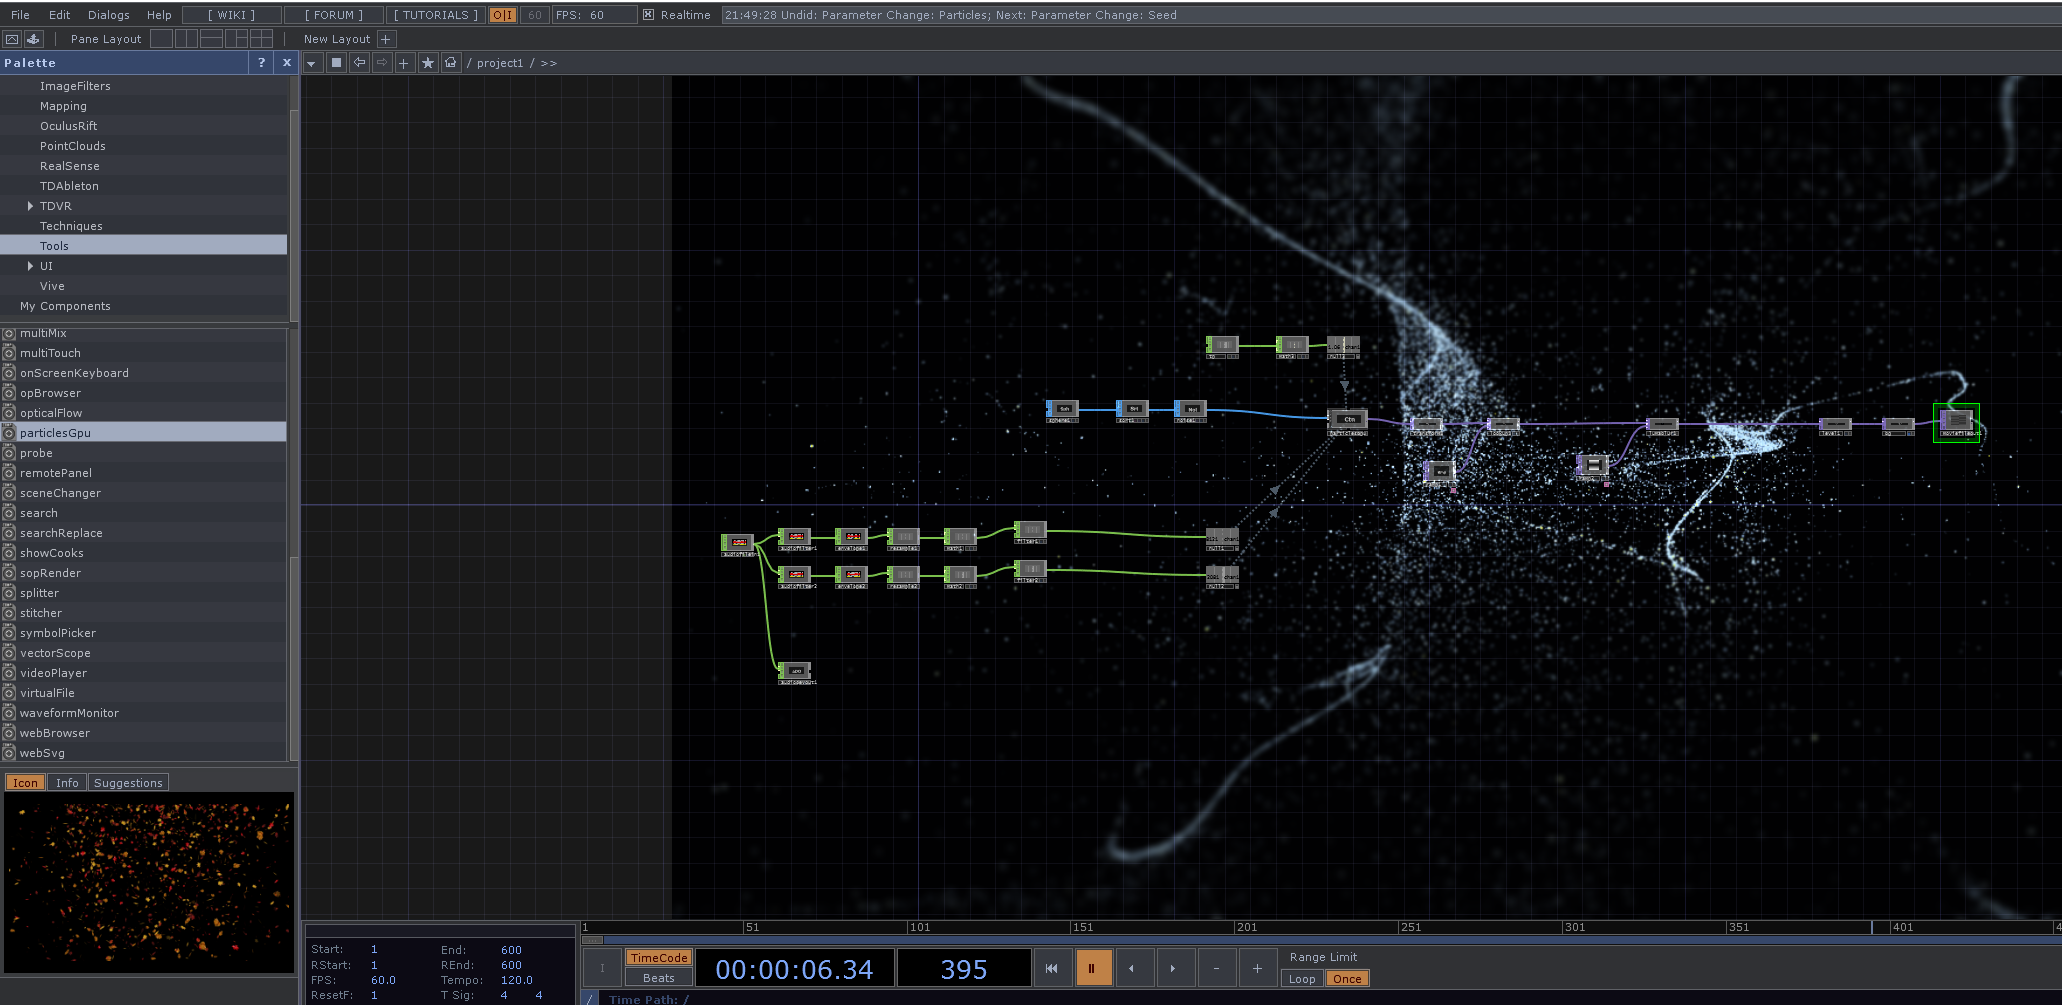Screen dimensions: 2062x1005
Task: Open the WIKI link
Action: 231,15
